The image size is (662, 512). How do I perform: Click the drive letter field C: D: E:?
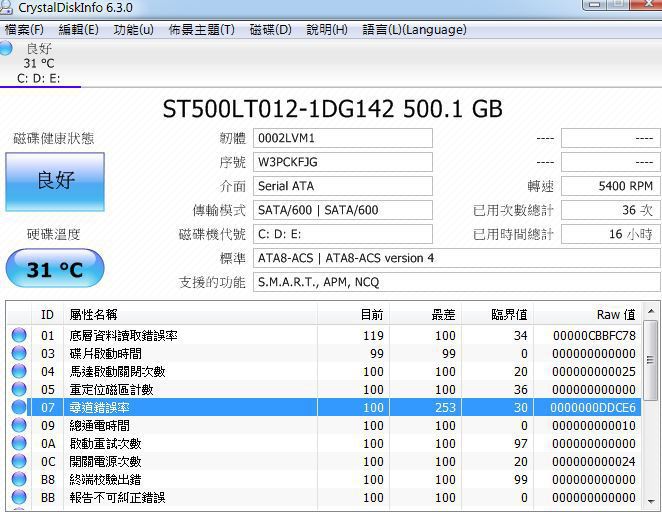coord(343,234)
